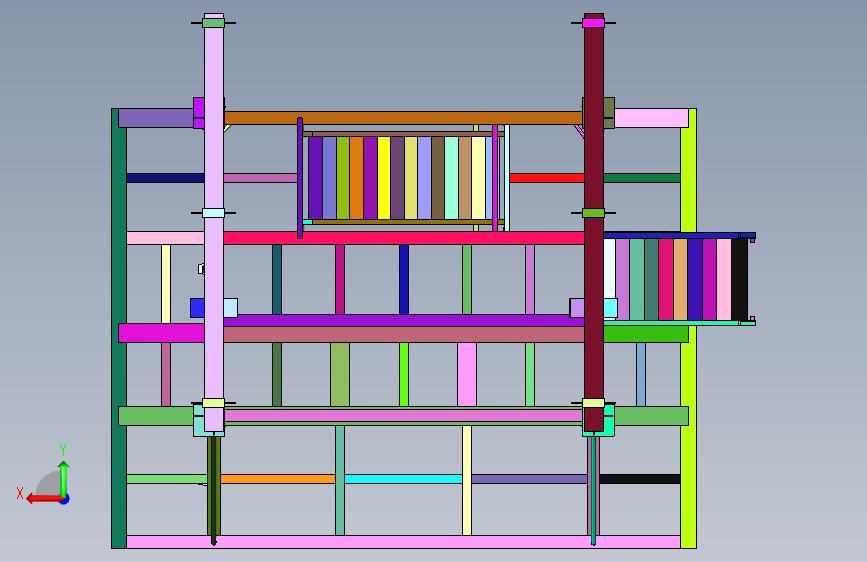Select the dark green left frame post
The image size is (867, 562).
pyautogui.click(x=119, y=328)
